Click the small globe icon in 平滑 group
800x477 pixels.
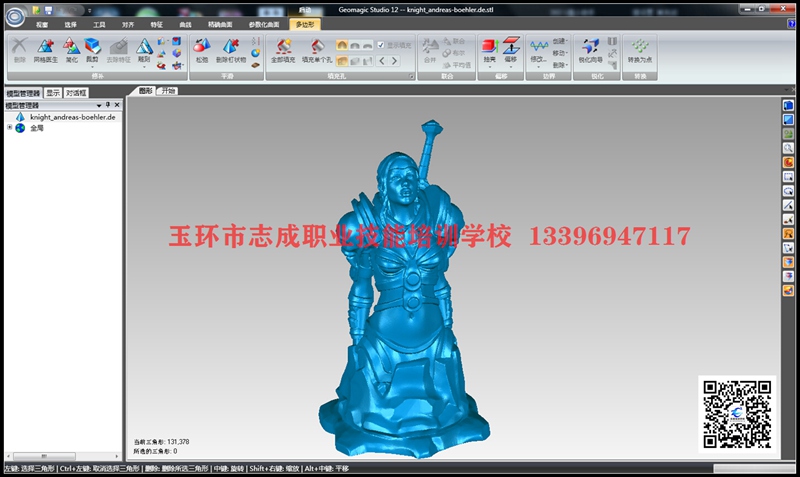[255, 53]
